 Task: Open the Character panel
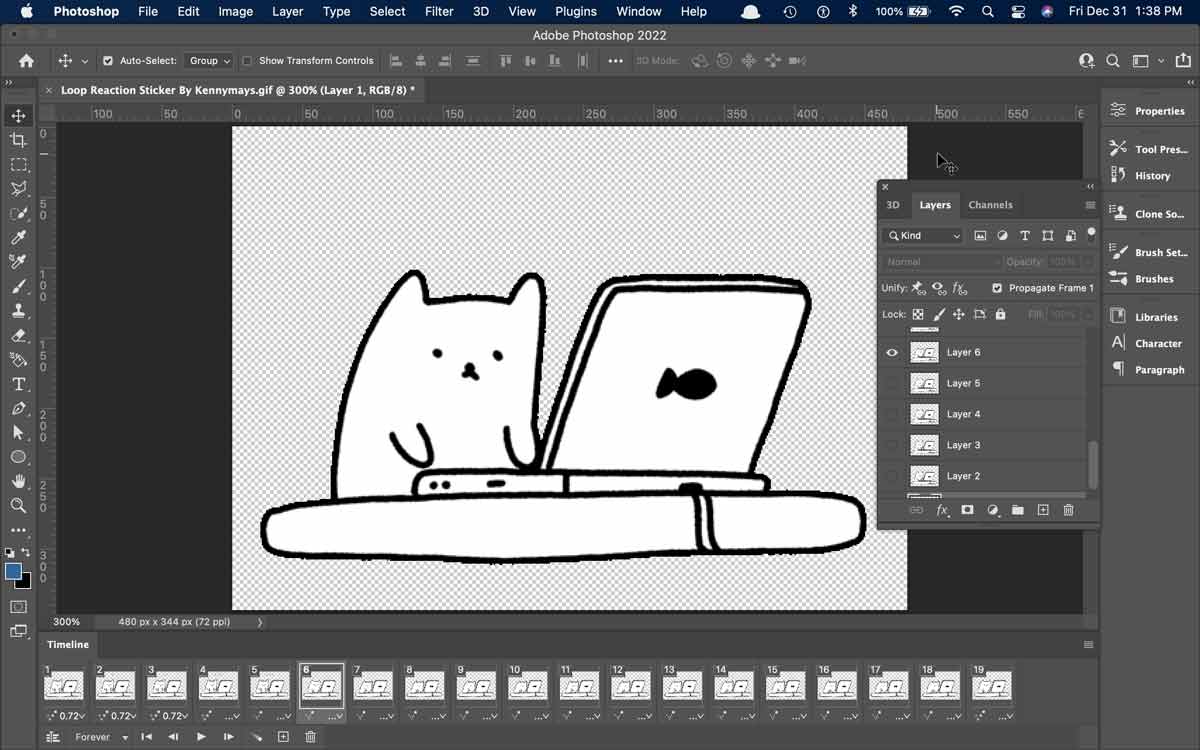[x=1146, y=343]
